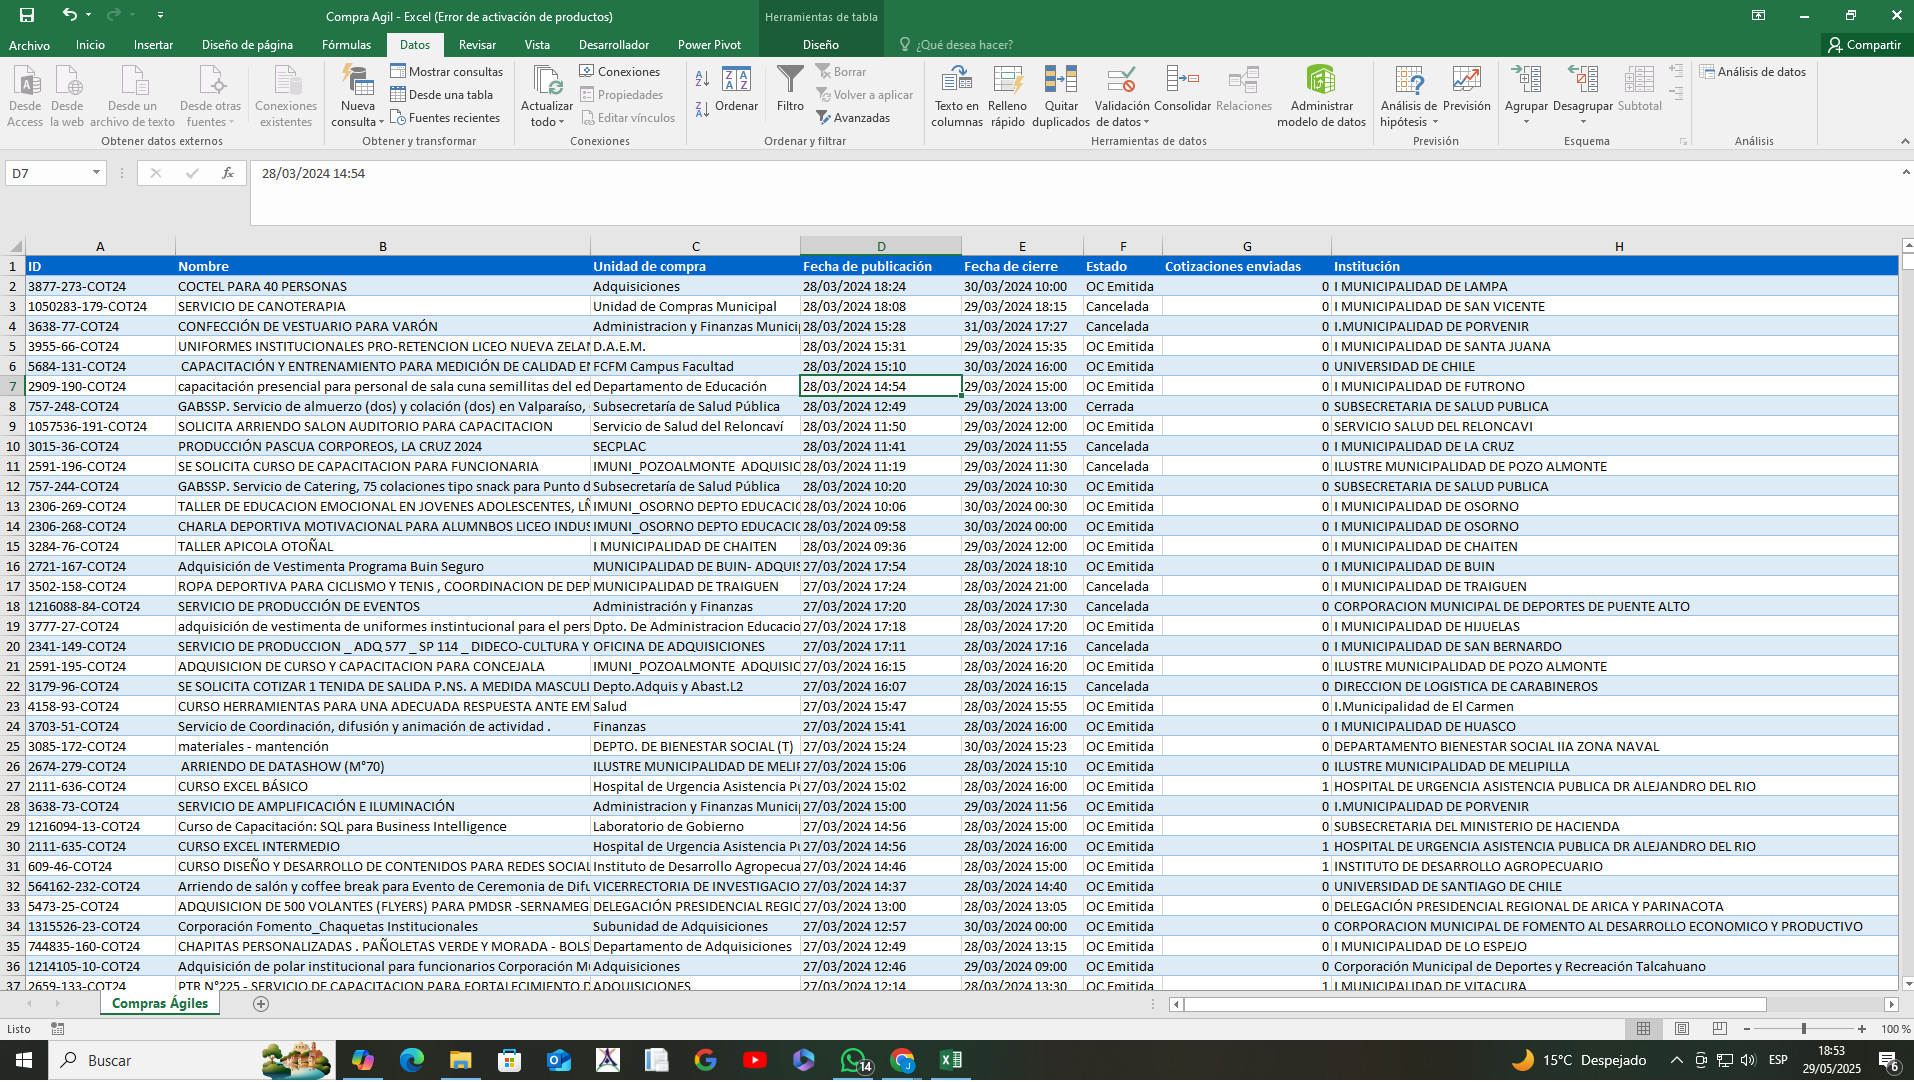The width and height of the screenshot is (1914, 1082).
Task: Open WhatsApp in taskbar
Action: click(854, 1060)
